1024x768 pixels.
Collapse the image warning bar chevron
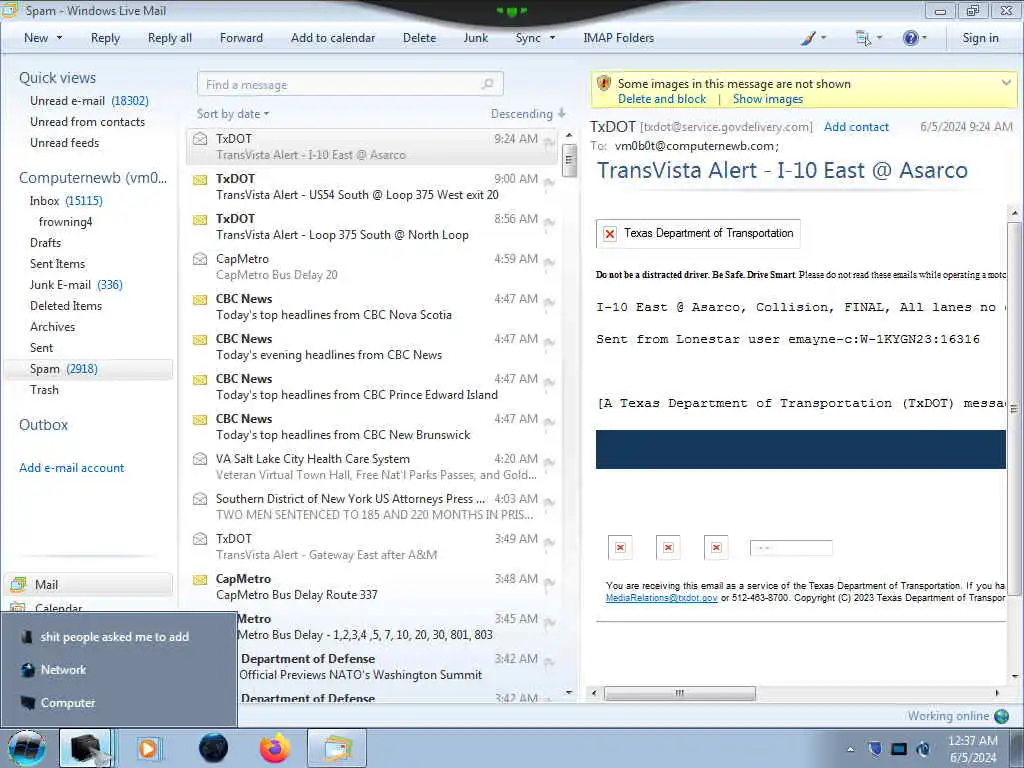[x=1006, y=83]
